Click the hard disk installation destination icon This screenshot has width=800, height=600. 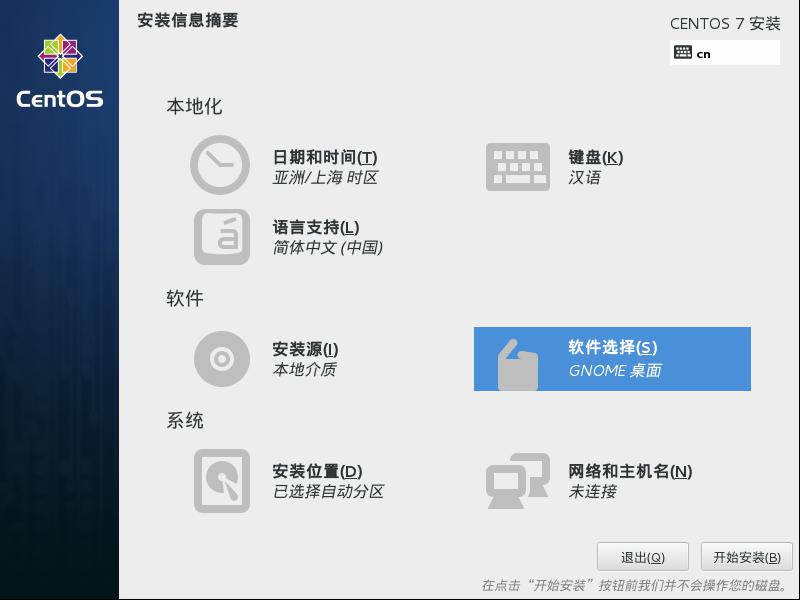222,481
